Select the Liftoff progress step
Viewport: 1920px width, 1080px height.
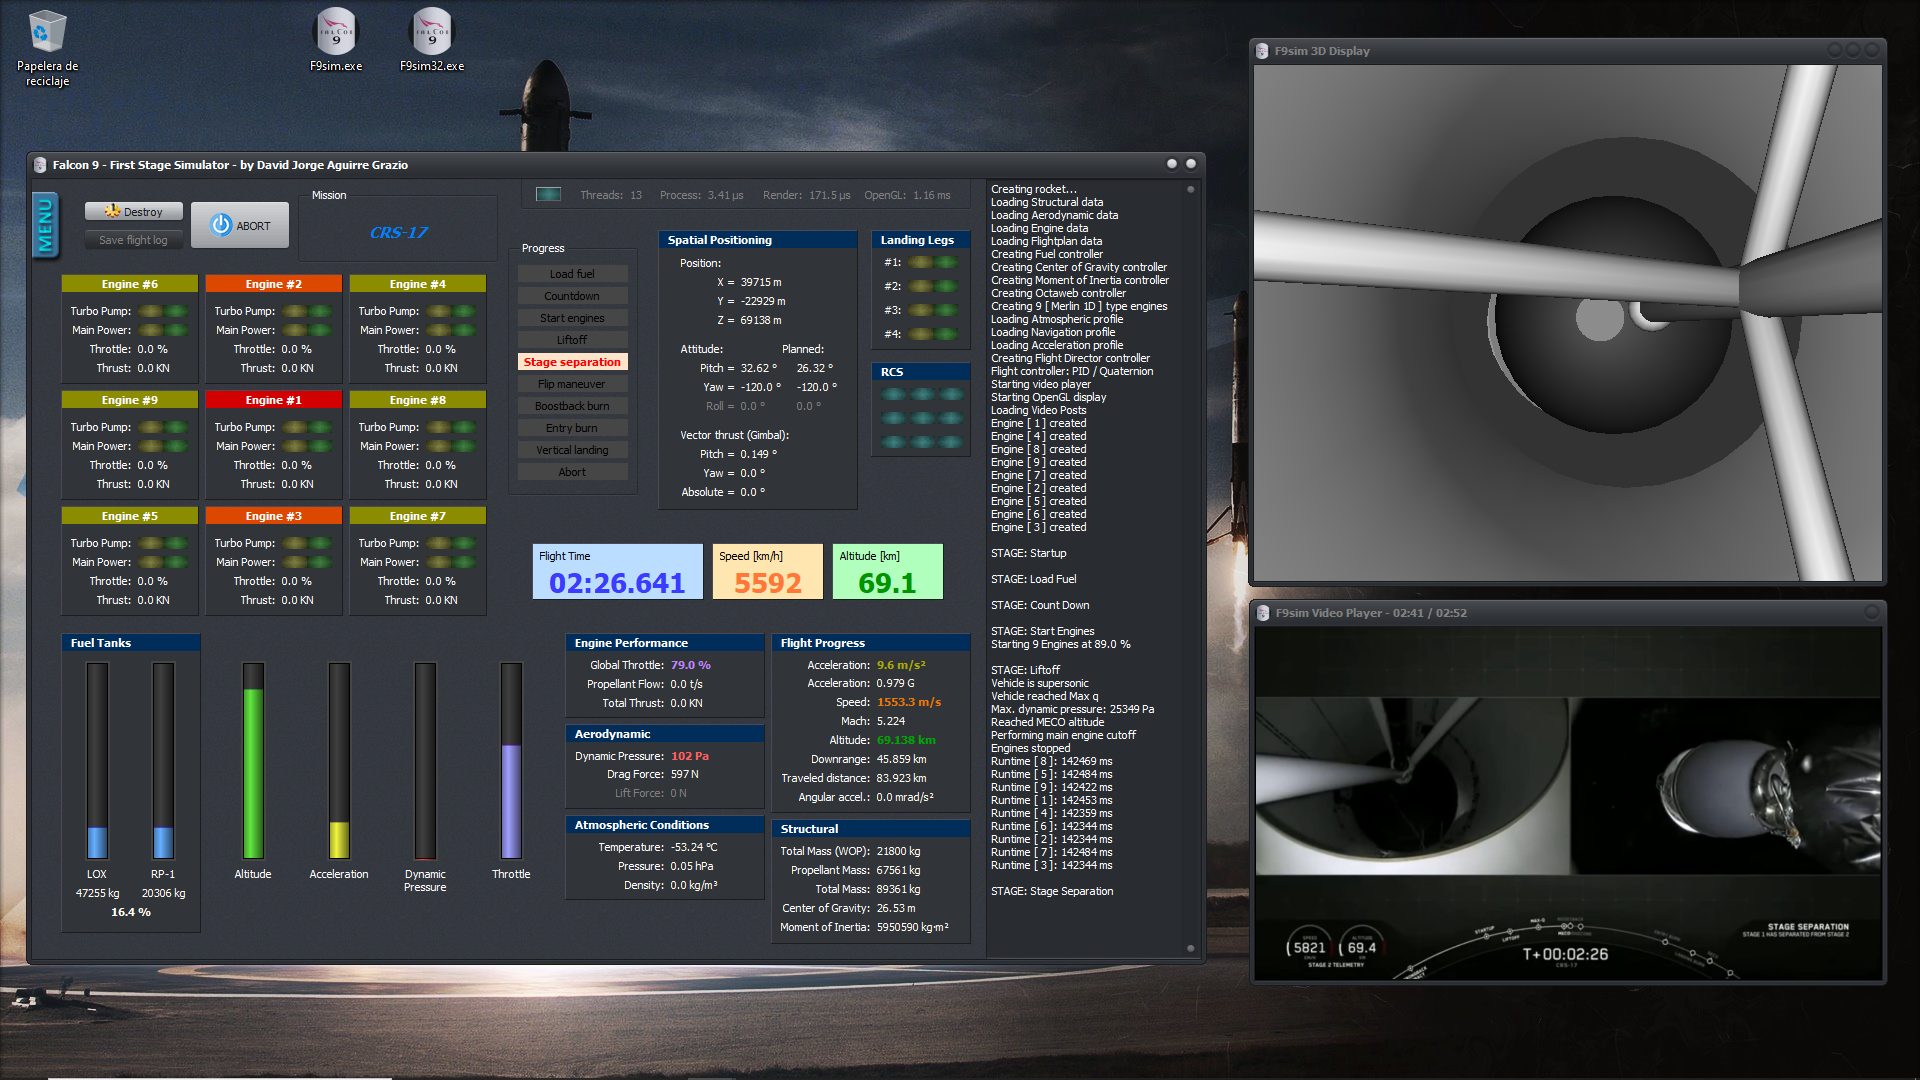[x=572, y=340]
